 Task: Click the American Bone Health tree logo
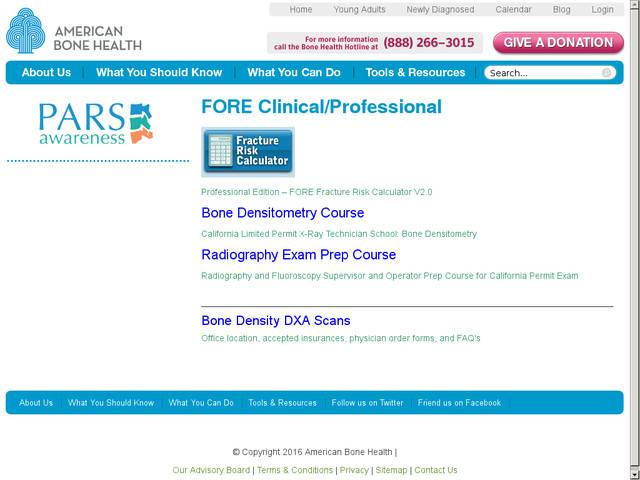coord(25,31)
